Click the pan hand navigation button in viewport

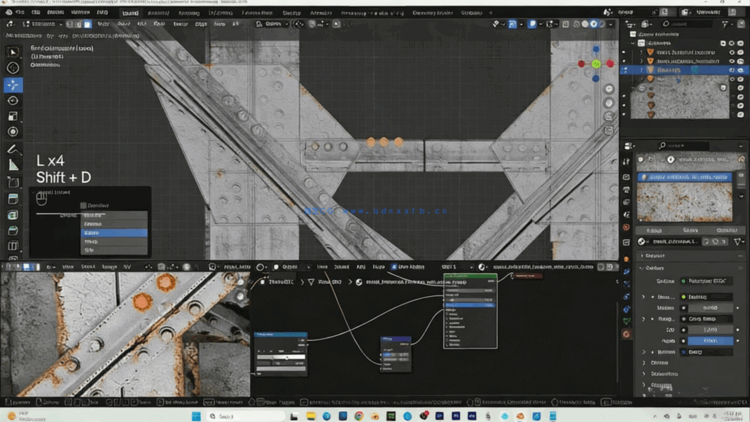click(x=608, y=103)
